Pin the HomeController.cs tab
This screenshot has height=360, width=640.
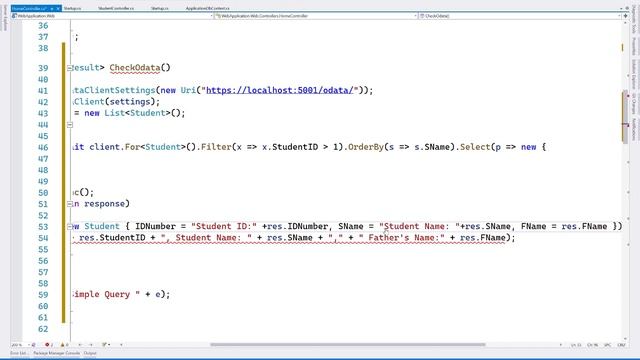52,8
